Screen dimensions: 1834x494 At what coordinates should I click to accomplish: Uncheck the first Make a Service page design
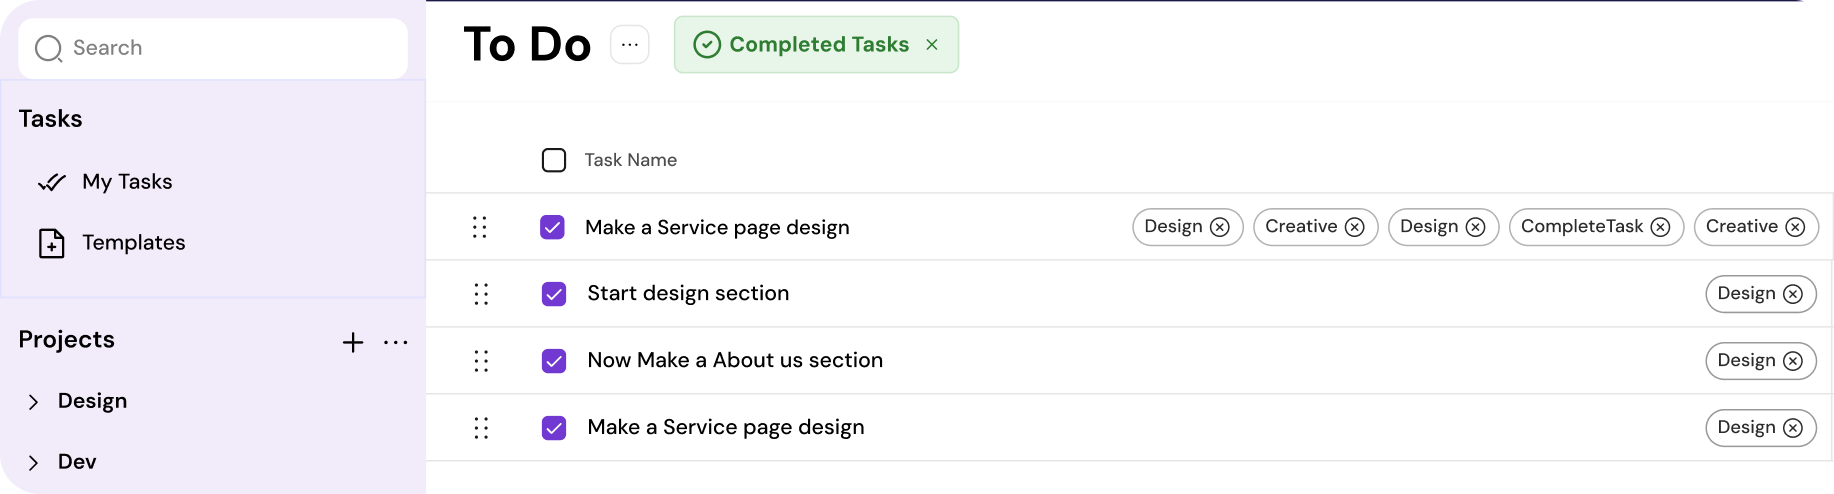tap(552, 227)
